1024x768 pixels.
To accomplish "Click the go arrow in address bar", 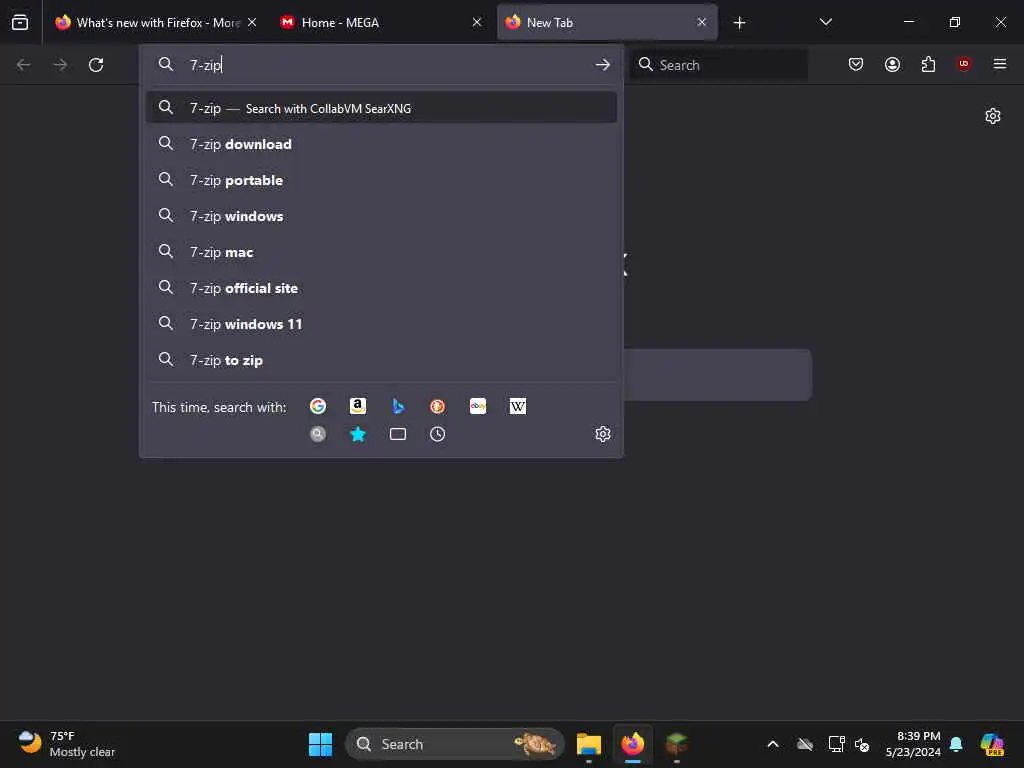I will click(x=603, y=65).
